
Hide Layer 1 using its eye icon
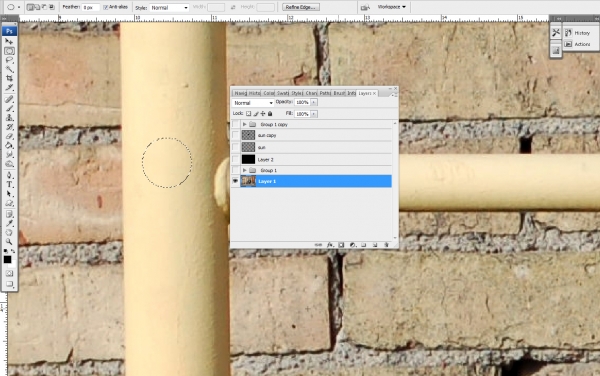[235, 181]
